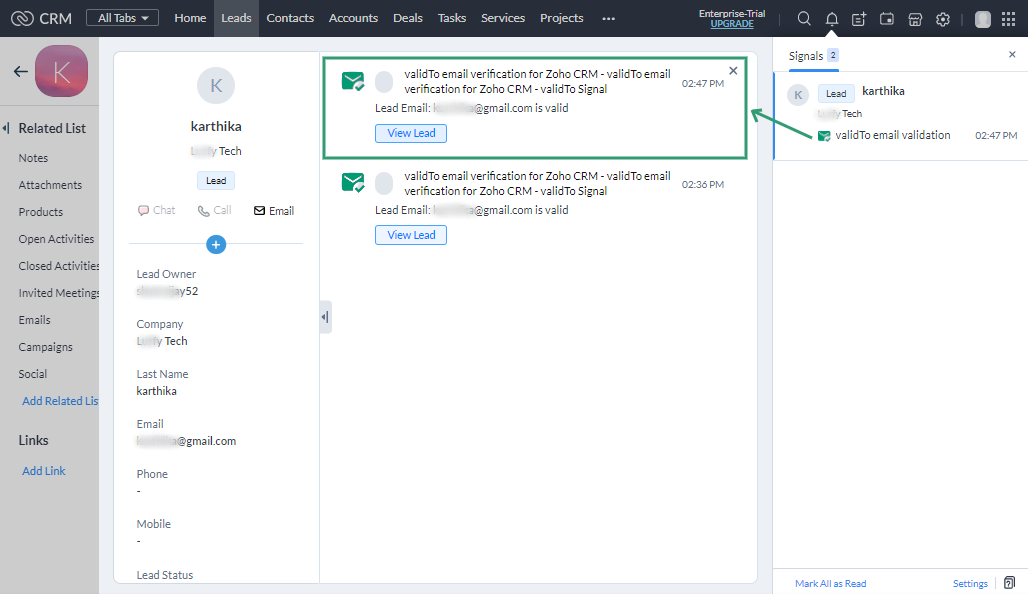Open Social in the Related List
Viewport: 1028px width, 594px height.
click(x=33, y=374)
